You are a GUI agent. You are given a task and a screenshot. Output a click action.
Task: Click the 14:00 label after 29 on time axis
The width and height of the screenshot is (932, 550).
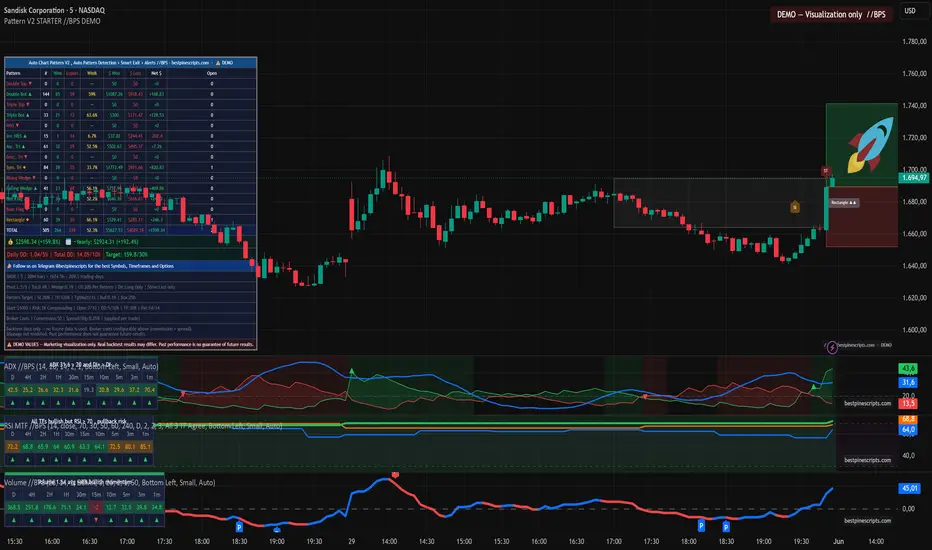coord(389,541)
